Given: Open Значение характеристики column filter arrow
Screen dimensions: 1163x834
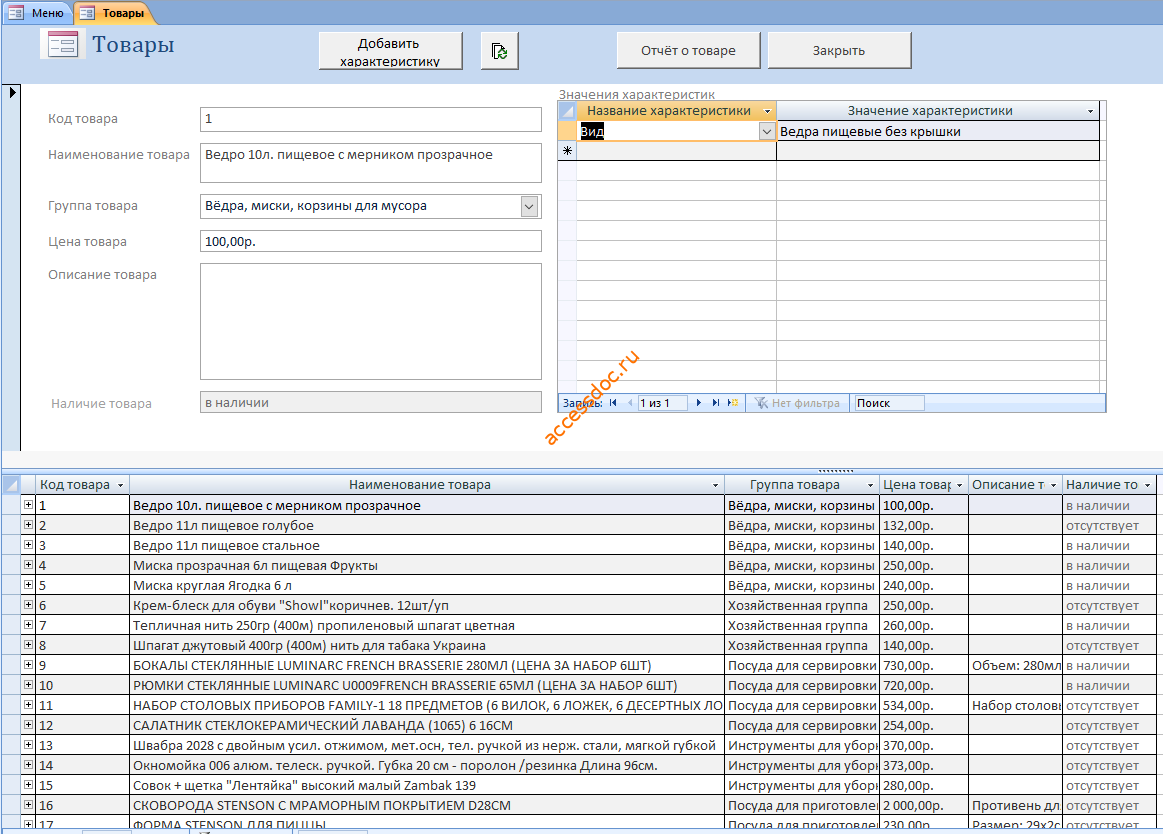Looking at the screenshot, I should pos(1090,111).
